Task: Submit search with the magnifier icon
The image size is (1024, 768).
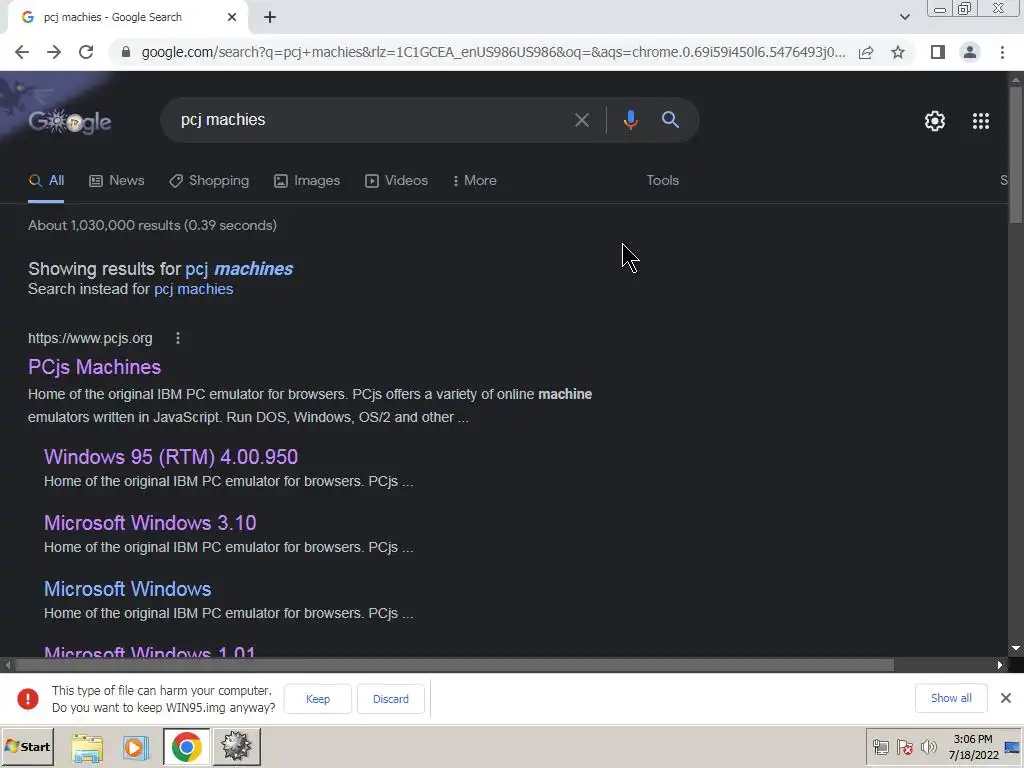Action: click(670, 120)
